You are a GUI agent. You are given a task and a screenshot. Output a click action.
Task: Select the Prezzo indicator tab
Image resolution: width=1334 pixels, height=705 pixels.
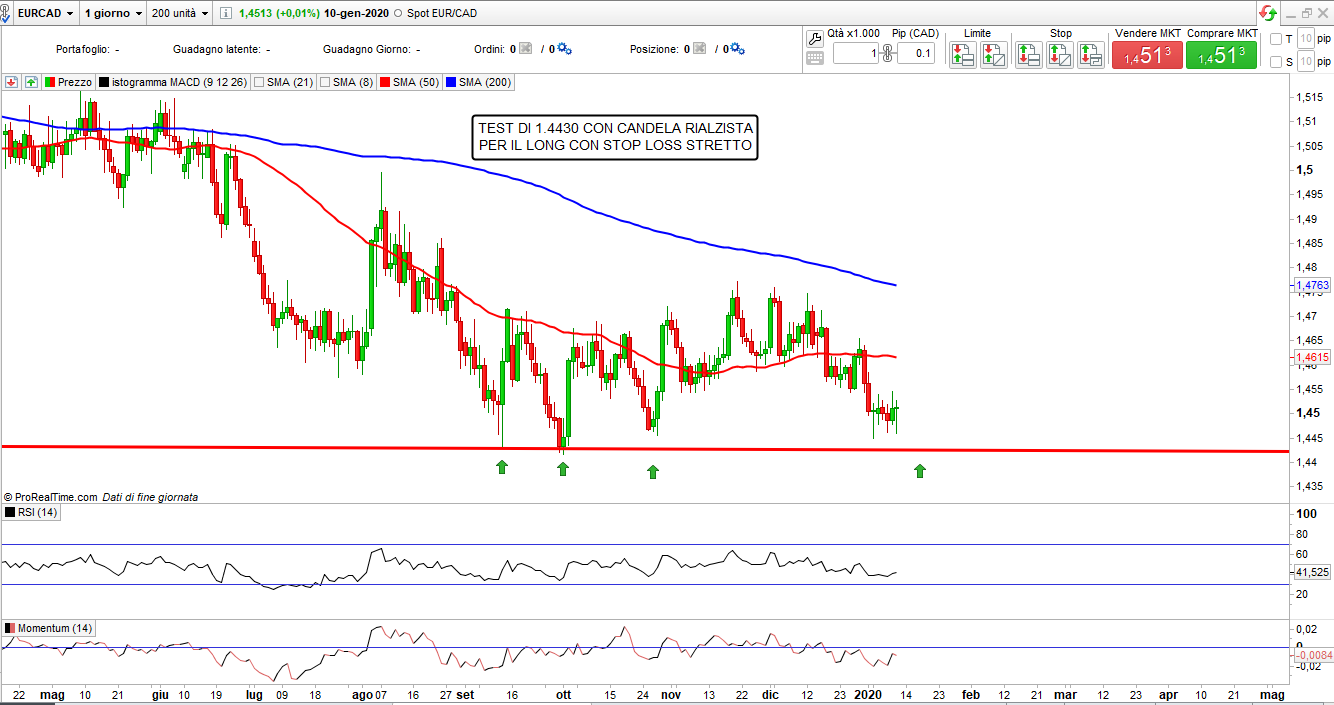click(68, 82)
